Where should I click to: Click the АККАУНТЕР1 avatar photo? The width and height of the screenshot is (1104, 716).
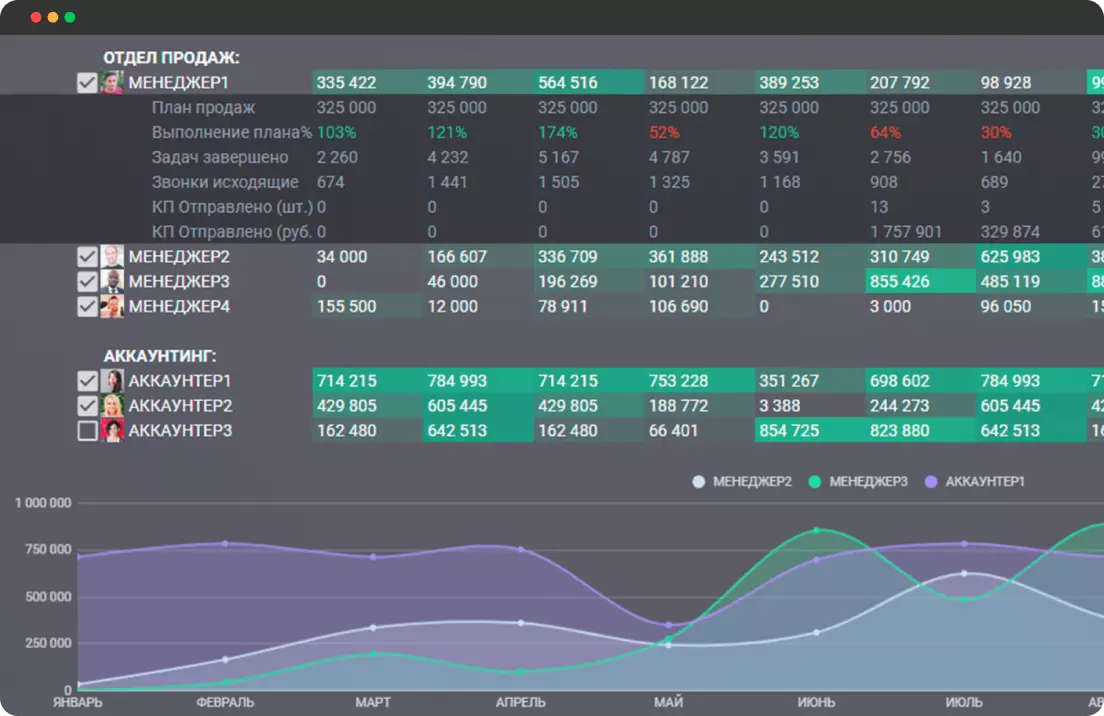point(112,381)
